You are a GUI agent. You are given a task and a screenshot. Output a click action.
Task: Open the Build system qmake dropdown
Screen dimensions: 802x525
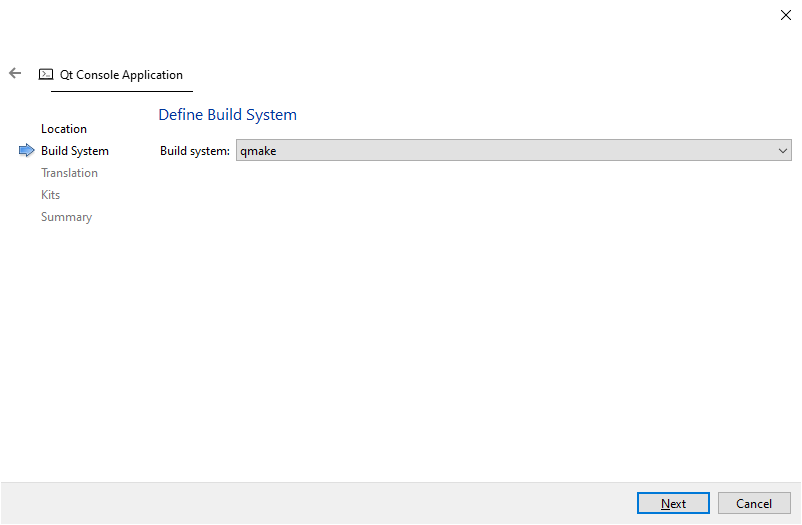514,150
